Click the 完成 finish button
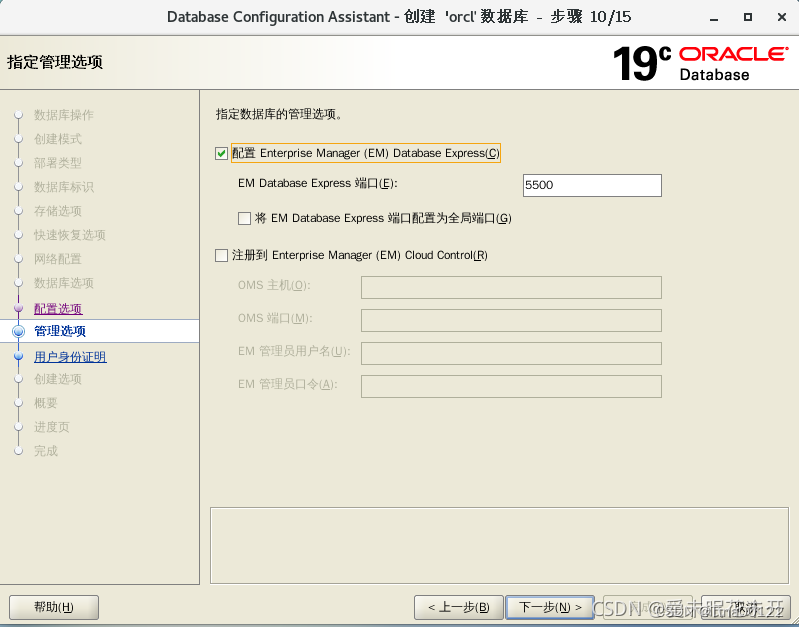 tap(648, 607)
